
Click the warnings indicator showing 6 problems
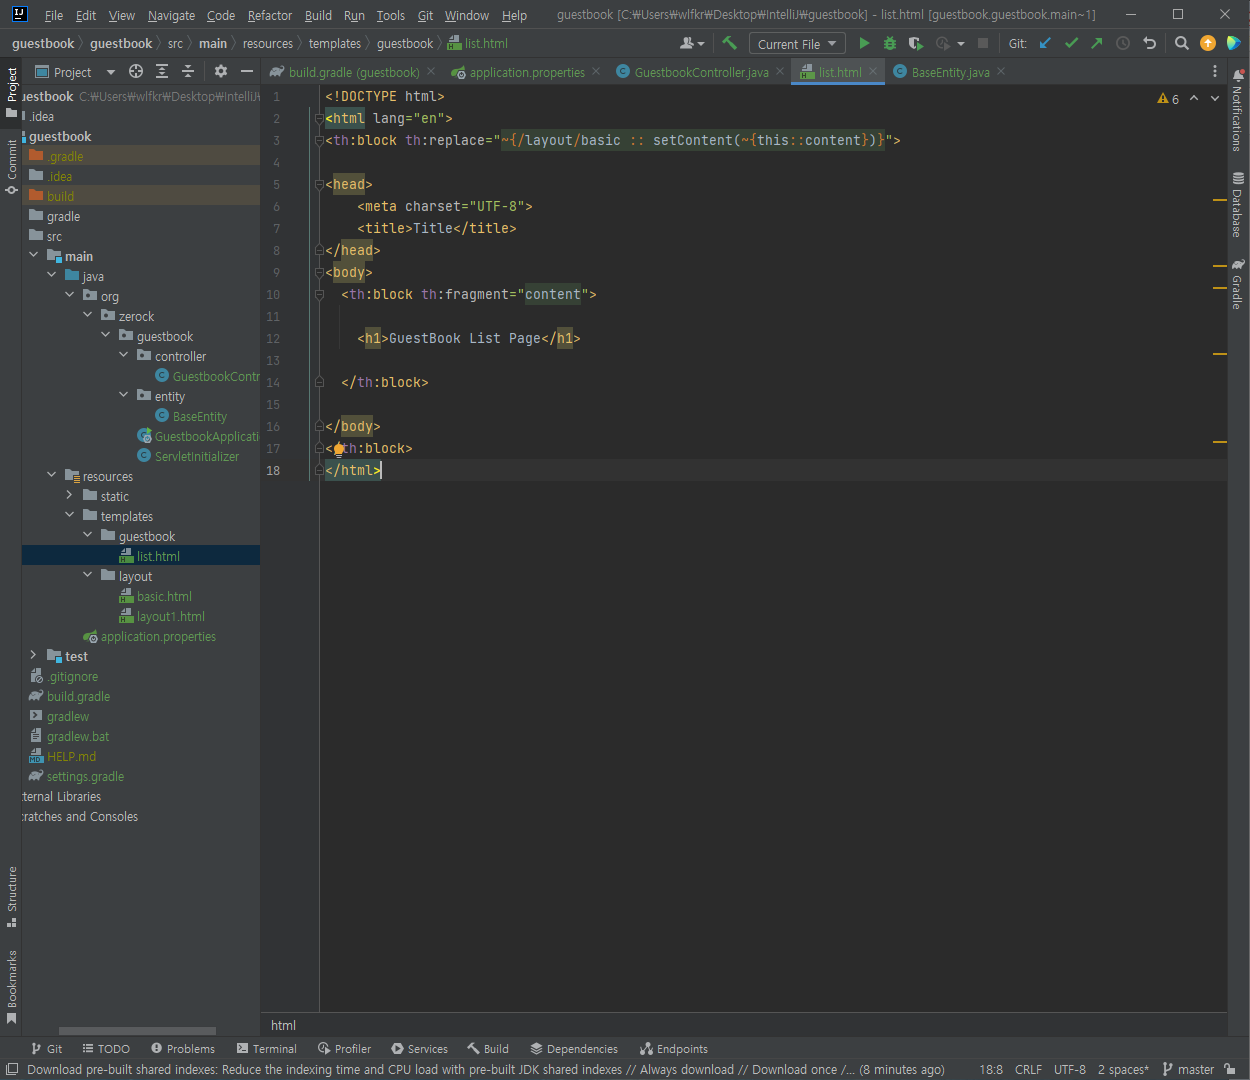tap(1168, 99)
